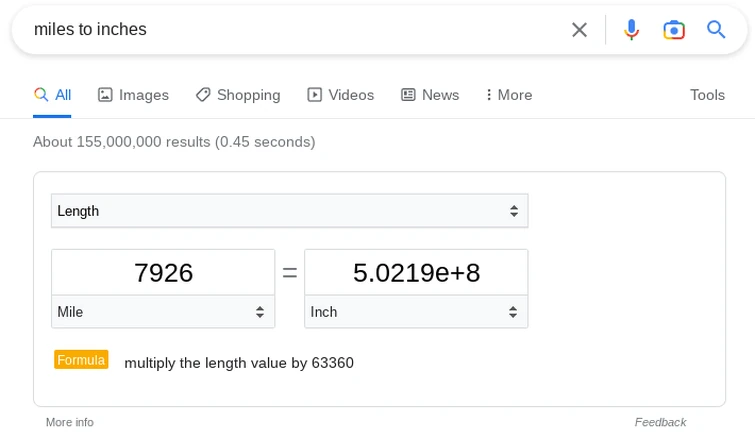Click the More info link
Image resolution: width=755 pixels, height=438 pixels.
pos(70,422)
